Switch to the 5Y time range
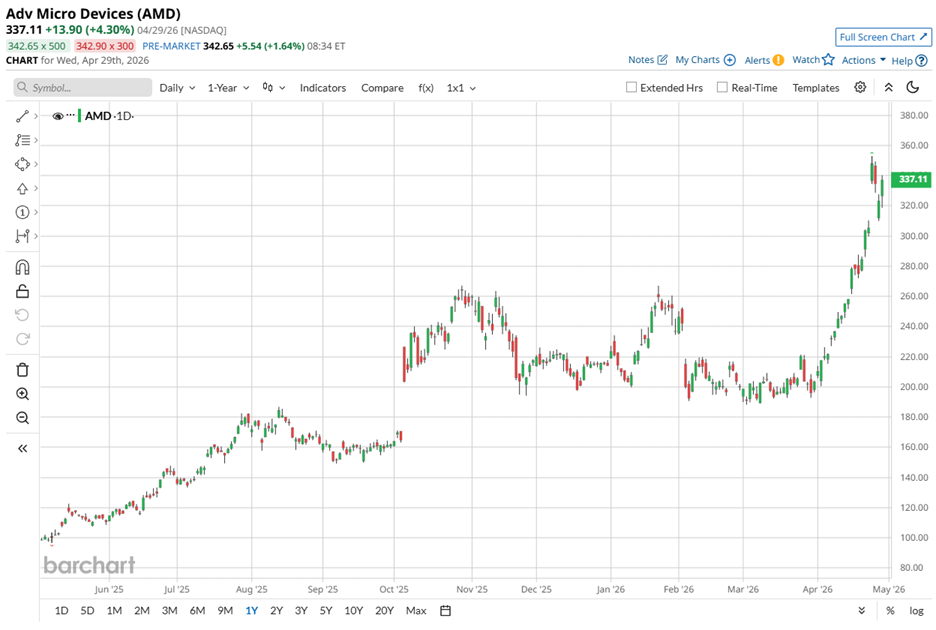 326,611
